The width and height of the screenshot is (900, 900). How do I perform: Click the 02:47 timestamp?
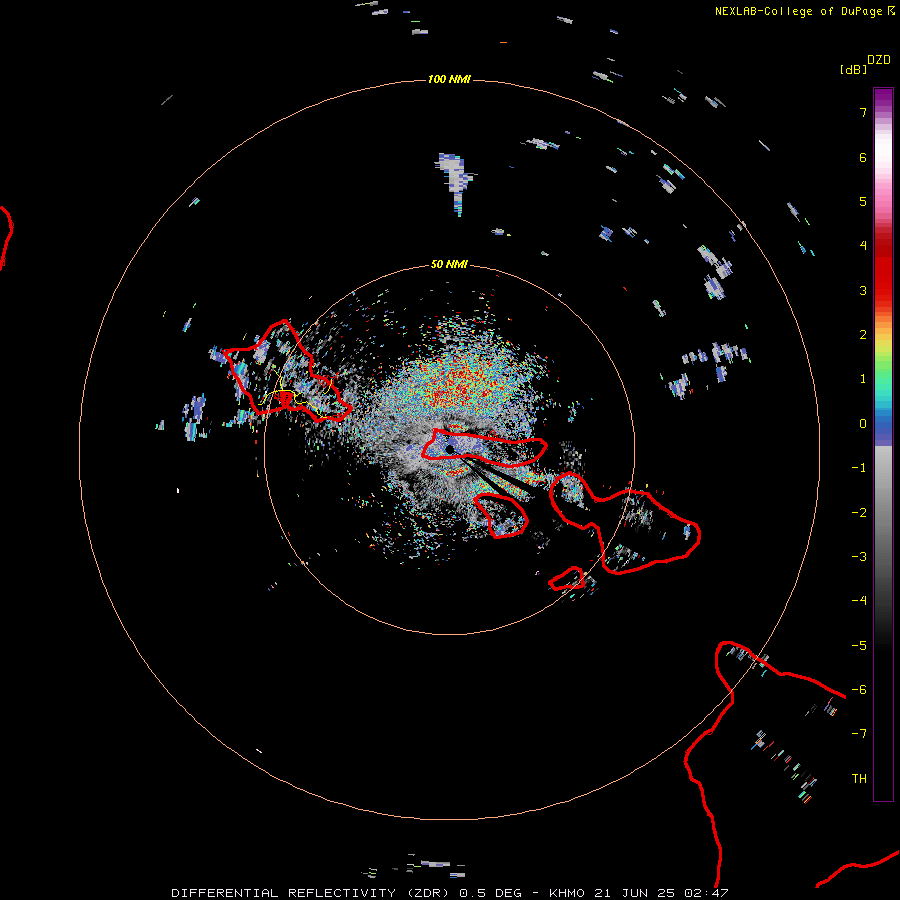coord(707,893)
